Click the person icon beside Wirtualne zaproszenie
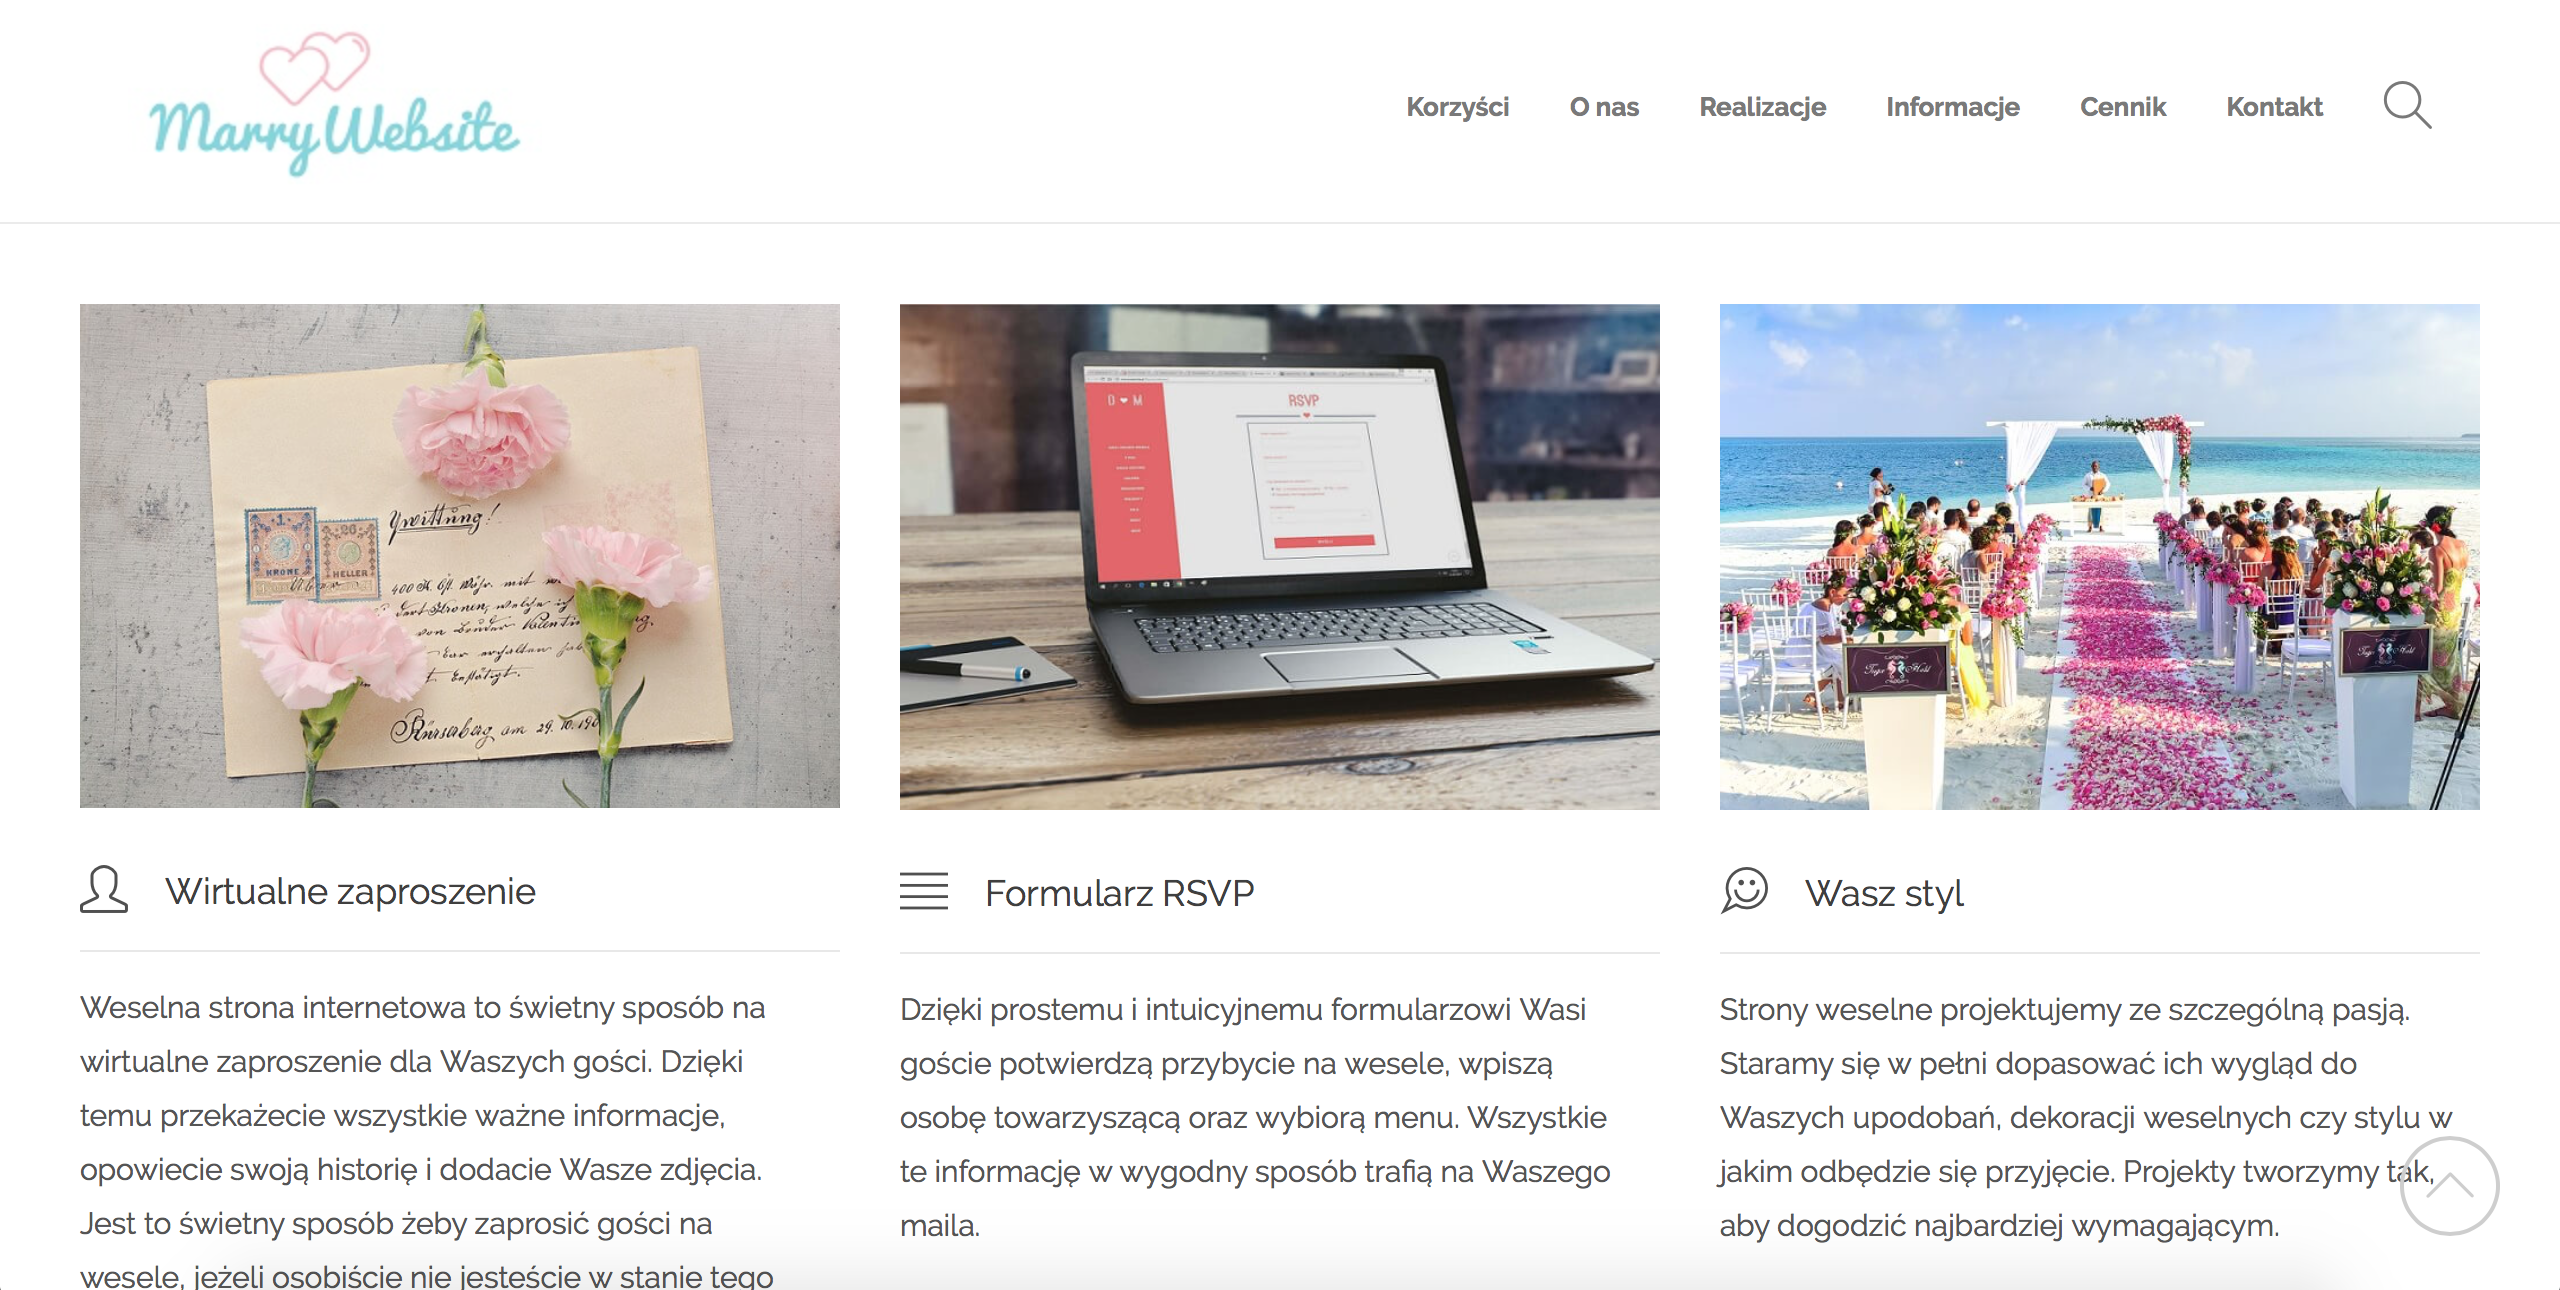 pos(104,890)
